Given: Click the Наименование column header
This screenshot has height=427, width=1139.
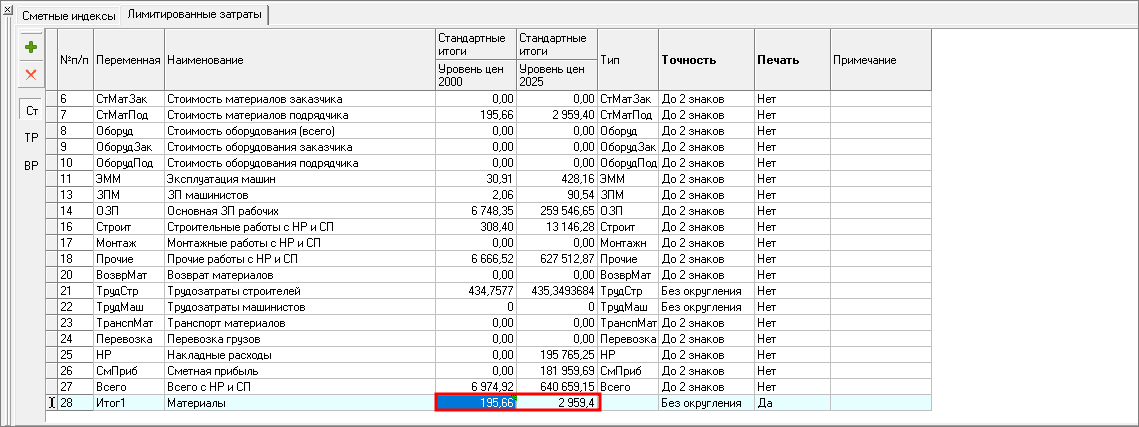Looking at the screenshot, I should point(298,60).
